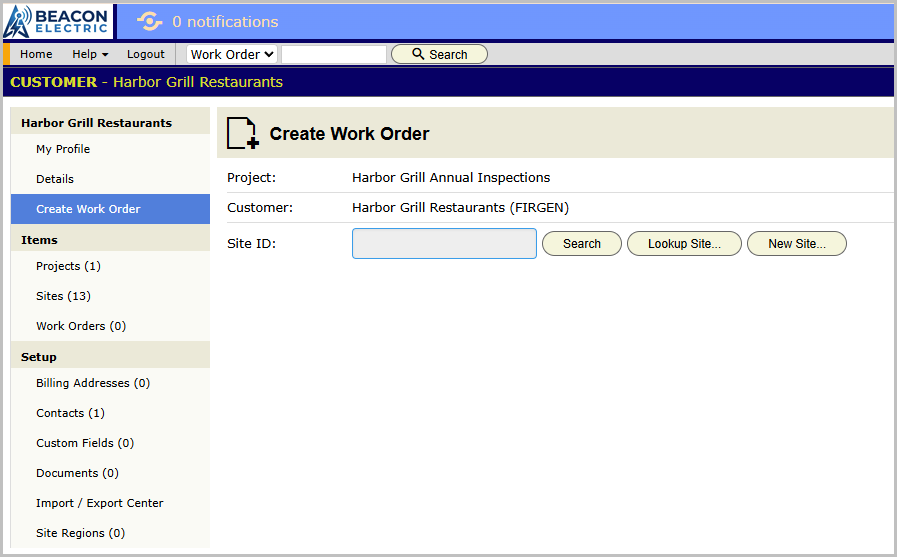Open Site Regions (0)
The height and width of the screenshot is (557, 897).
point(110,533)
